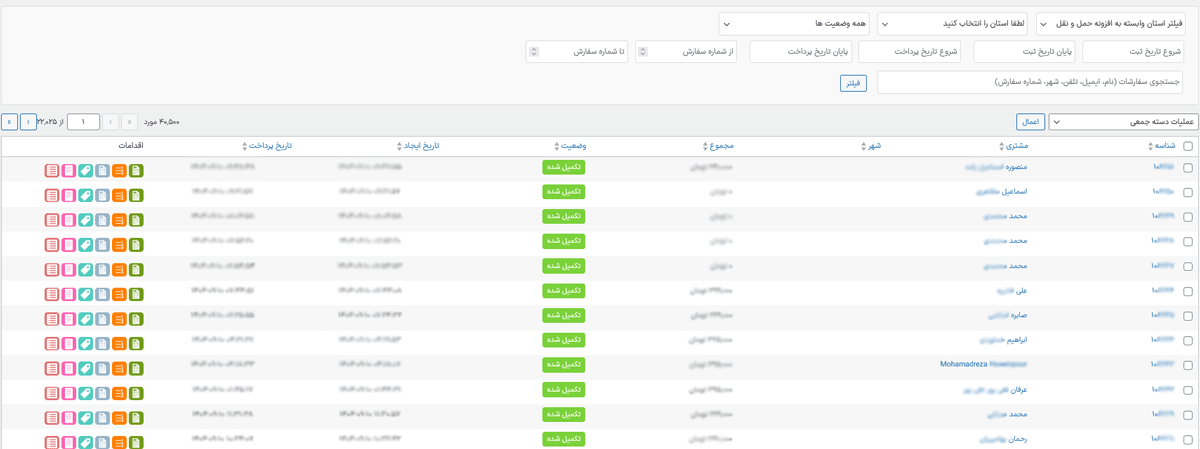
Task: Sort orders by تاریخ ایجاد column header
Action: 420,146
